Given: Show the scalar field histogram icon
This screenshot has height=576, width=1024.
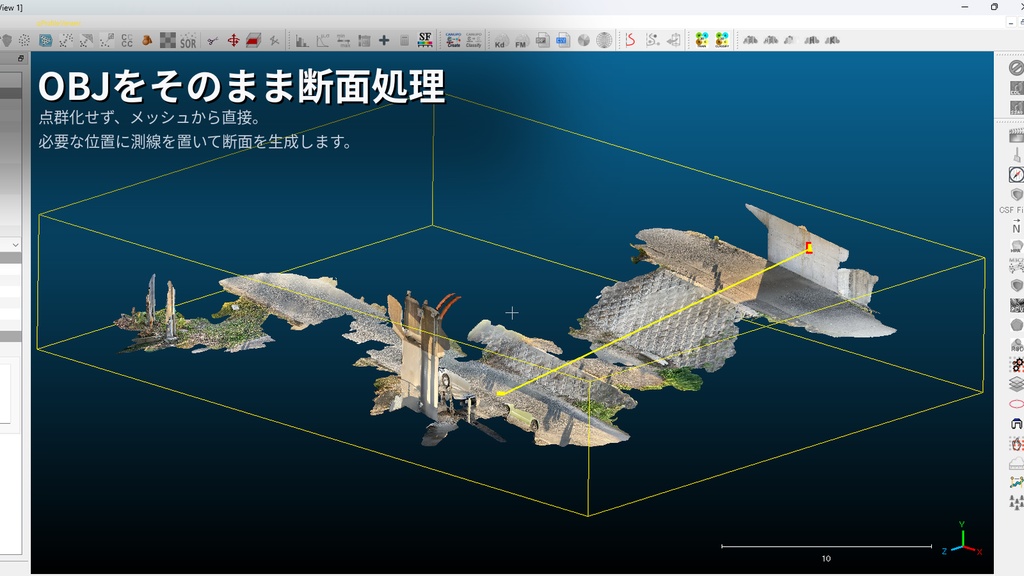Looking at the screenshot, I should 302,40.
